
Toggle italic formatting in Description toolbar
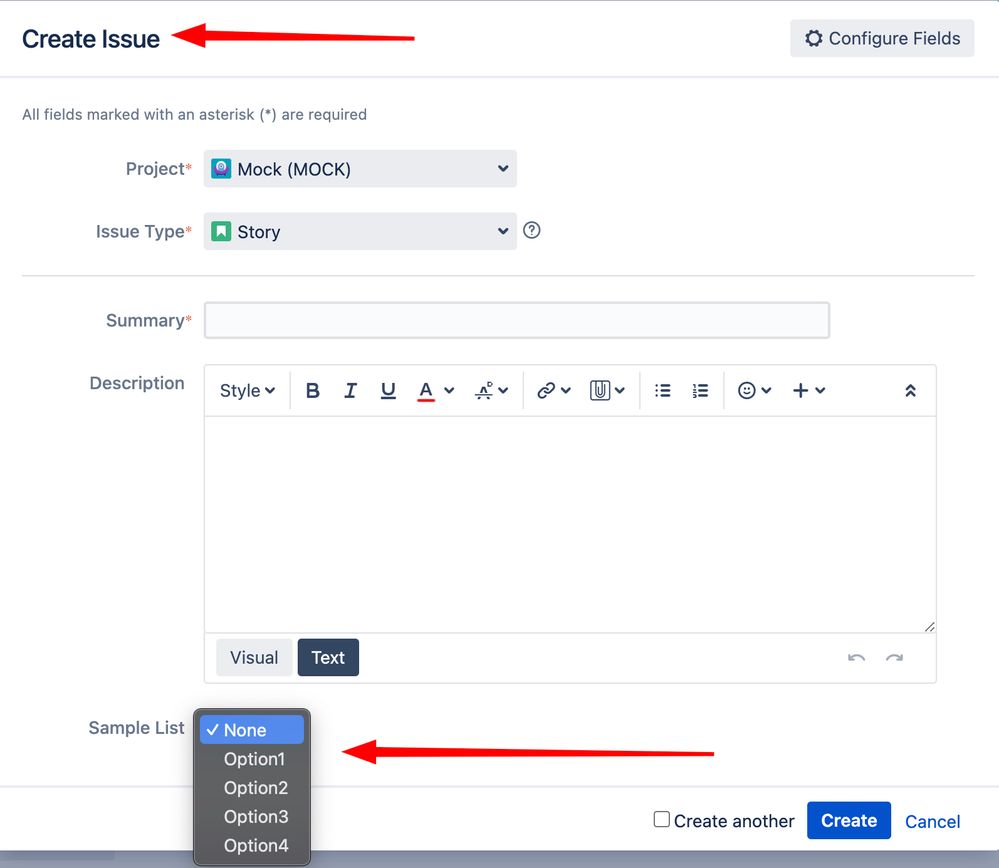pos(350,390)
